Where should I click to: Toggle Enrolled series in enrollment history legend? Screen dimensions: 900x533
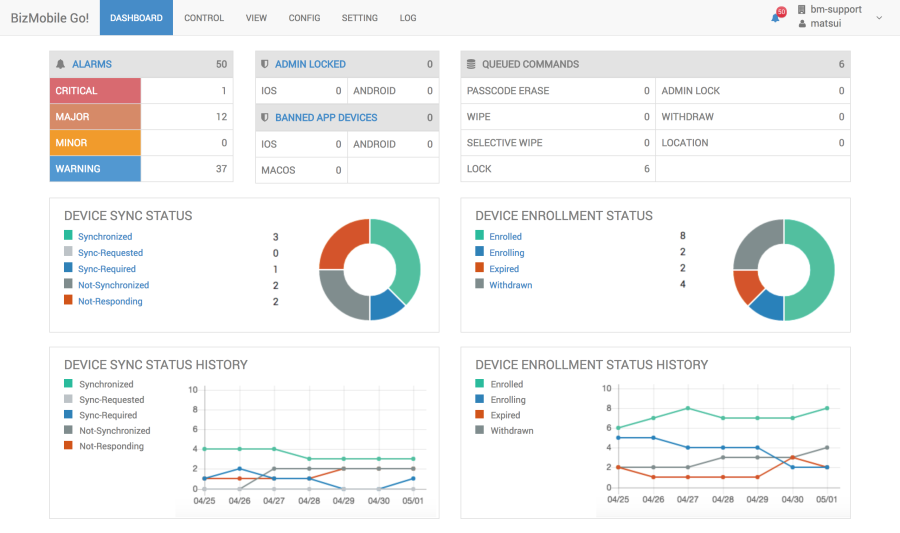pyautogui.click(x=499, y=384)
